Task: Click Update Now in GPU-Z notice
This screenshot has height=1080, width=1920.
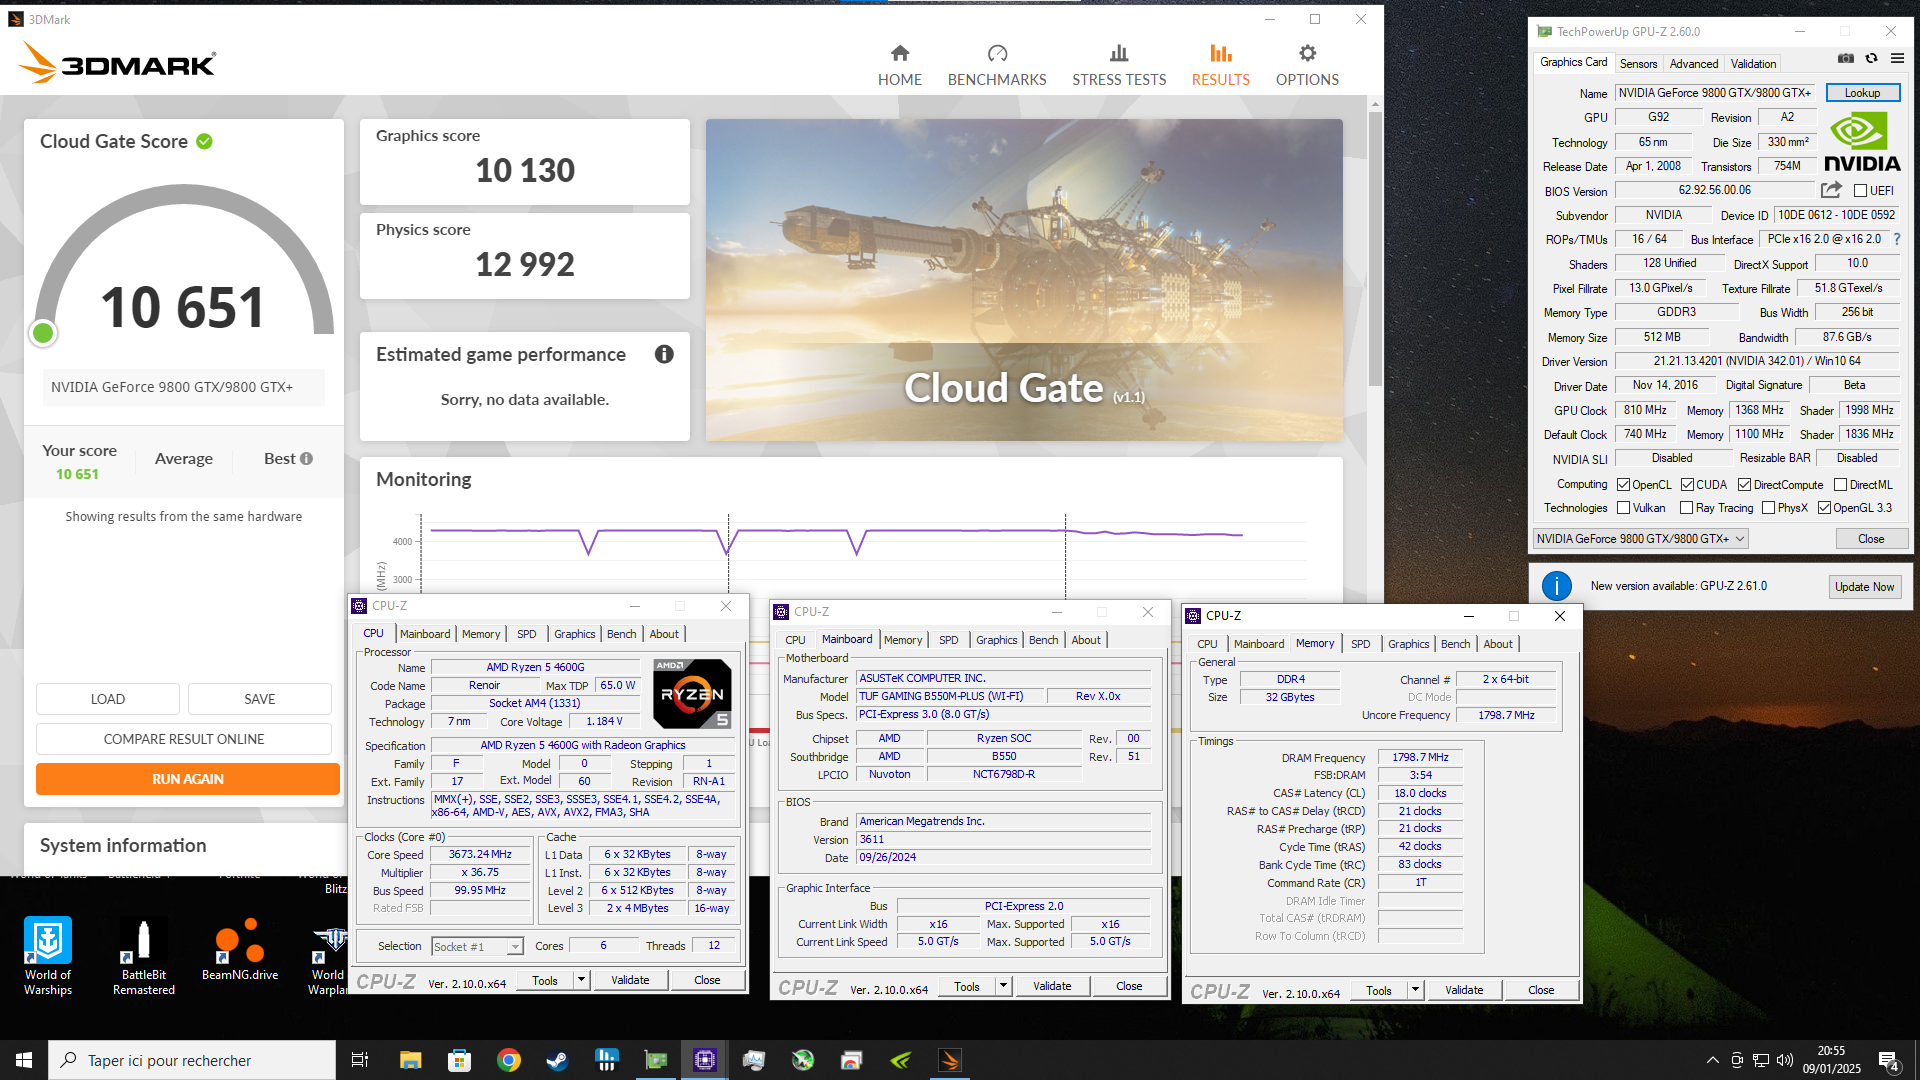Action: coord(1864,587)
